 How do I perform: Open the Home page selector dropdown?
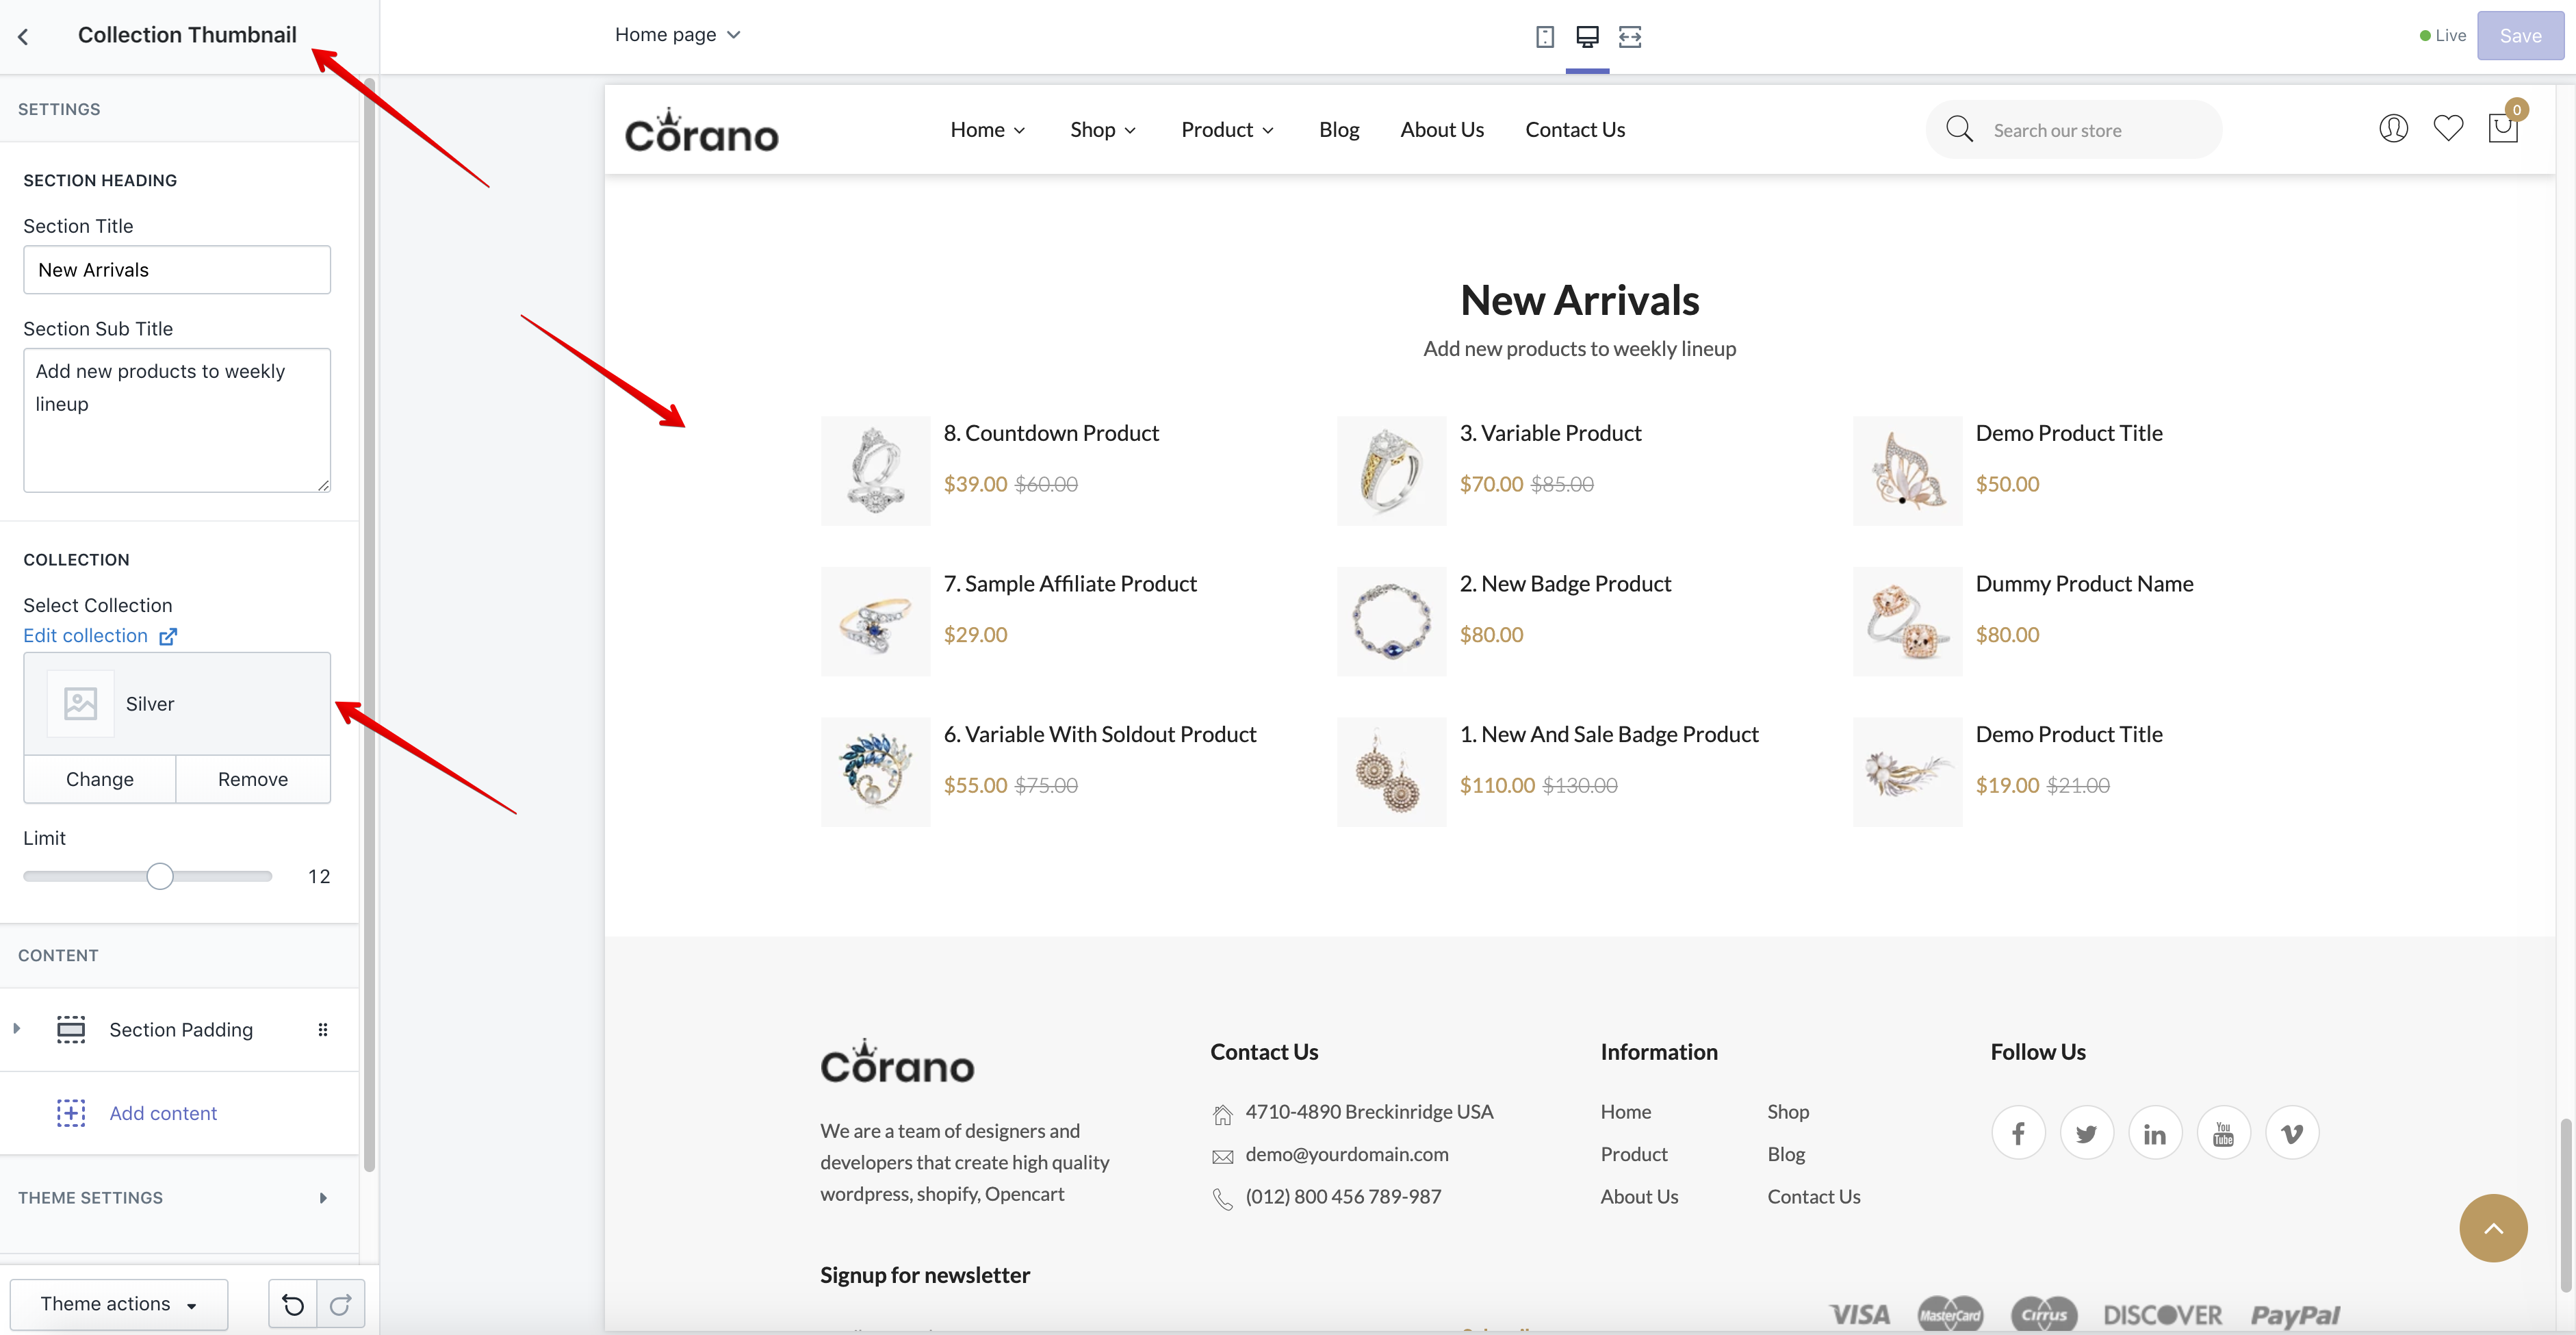point(678,35)
